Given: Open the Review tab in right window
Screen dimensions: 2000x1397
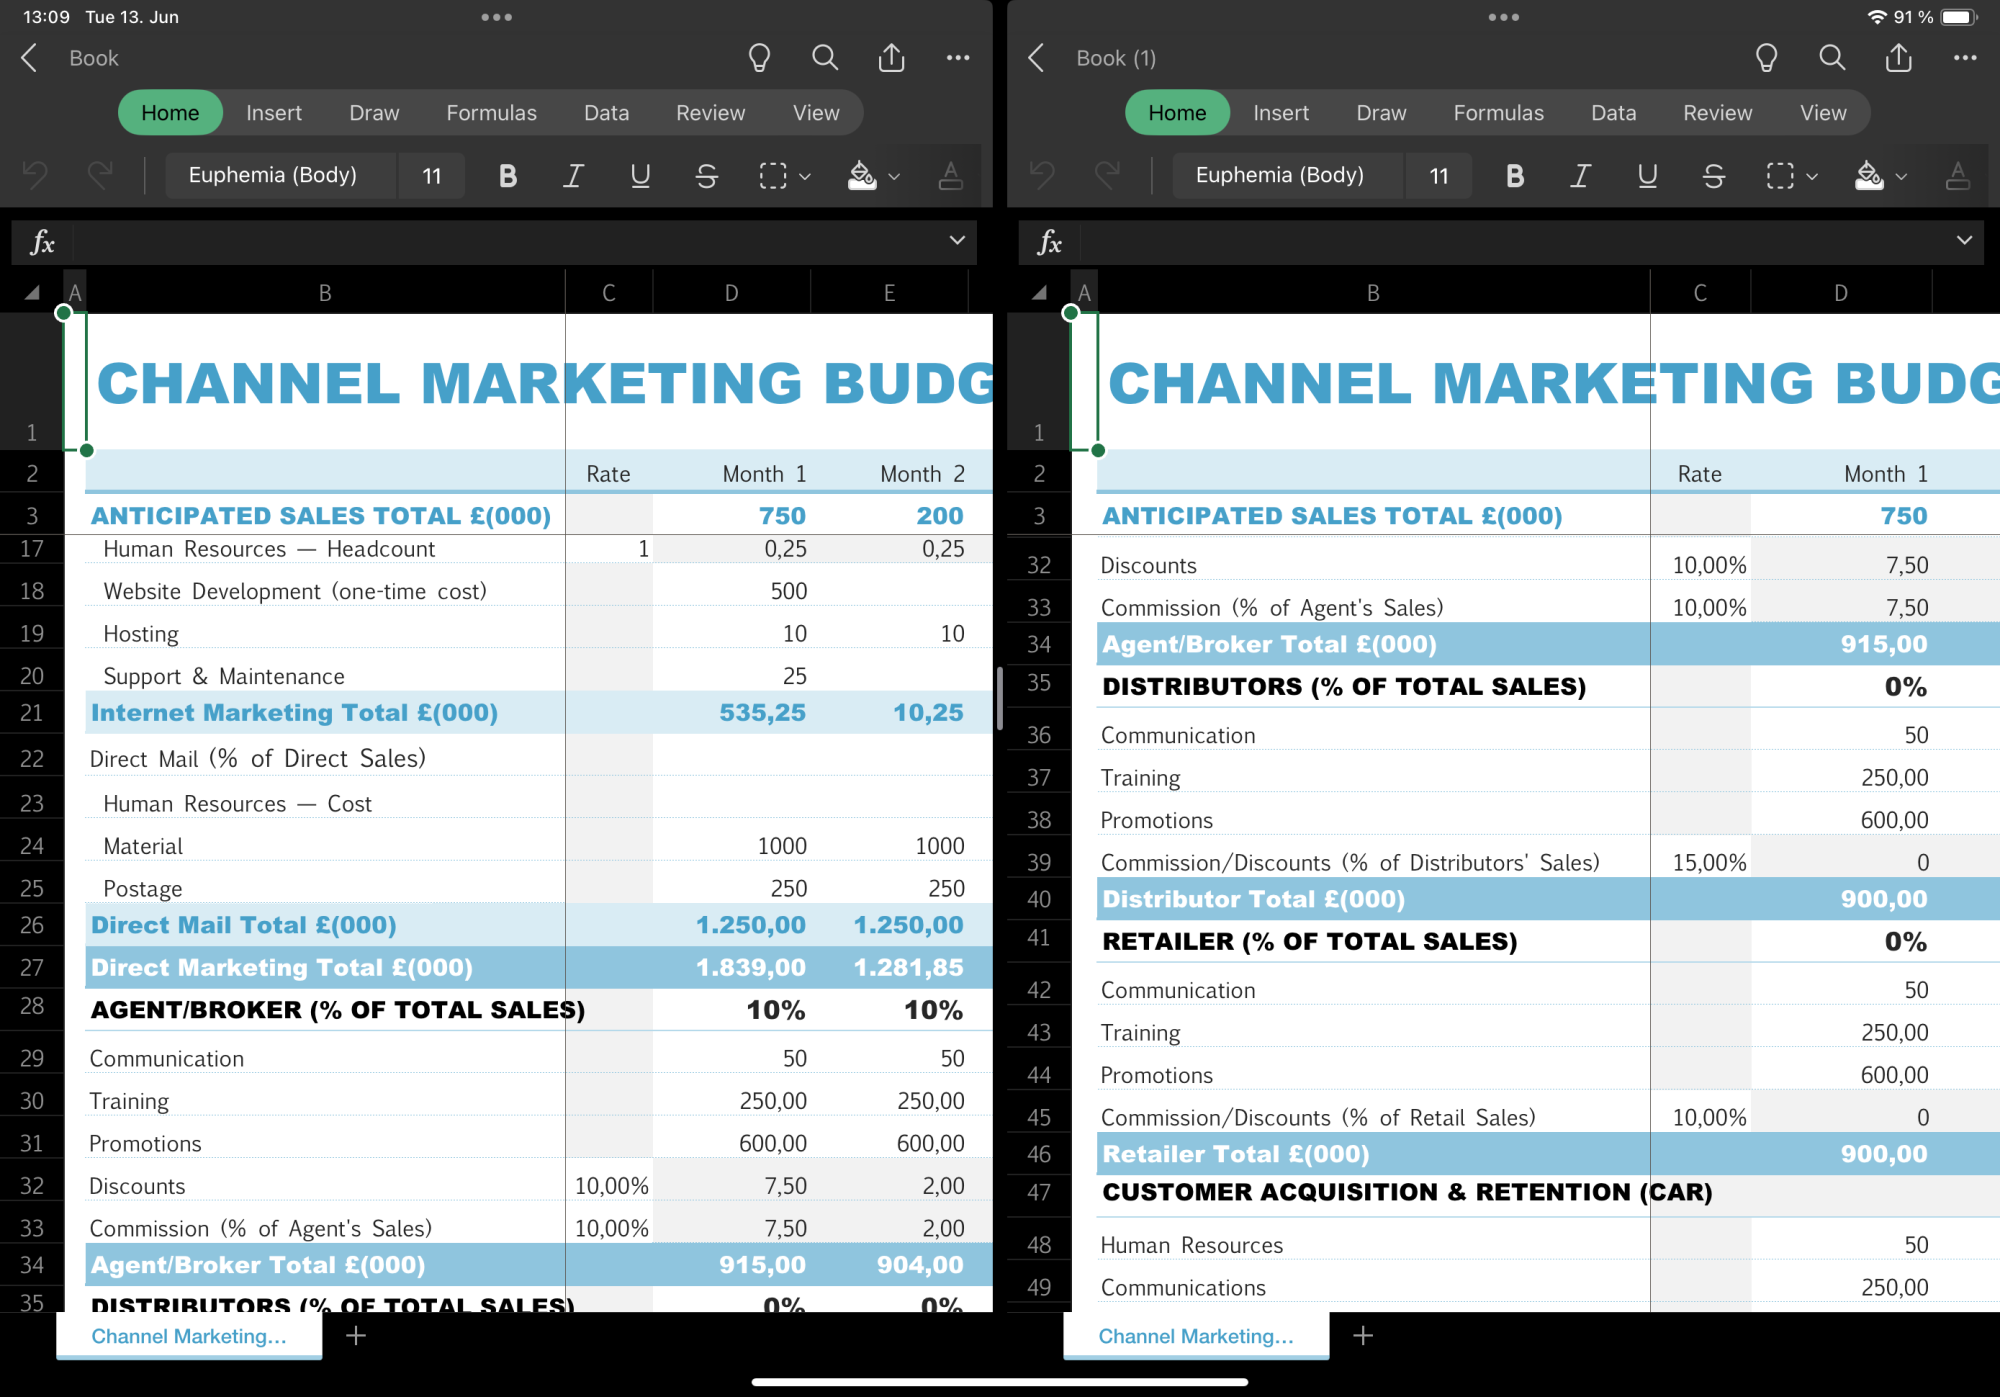Looking at the screenshot, I should click(x=1717, y=113).
